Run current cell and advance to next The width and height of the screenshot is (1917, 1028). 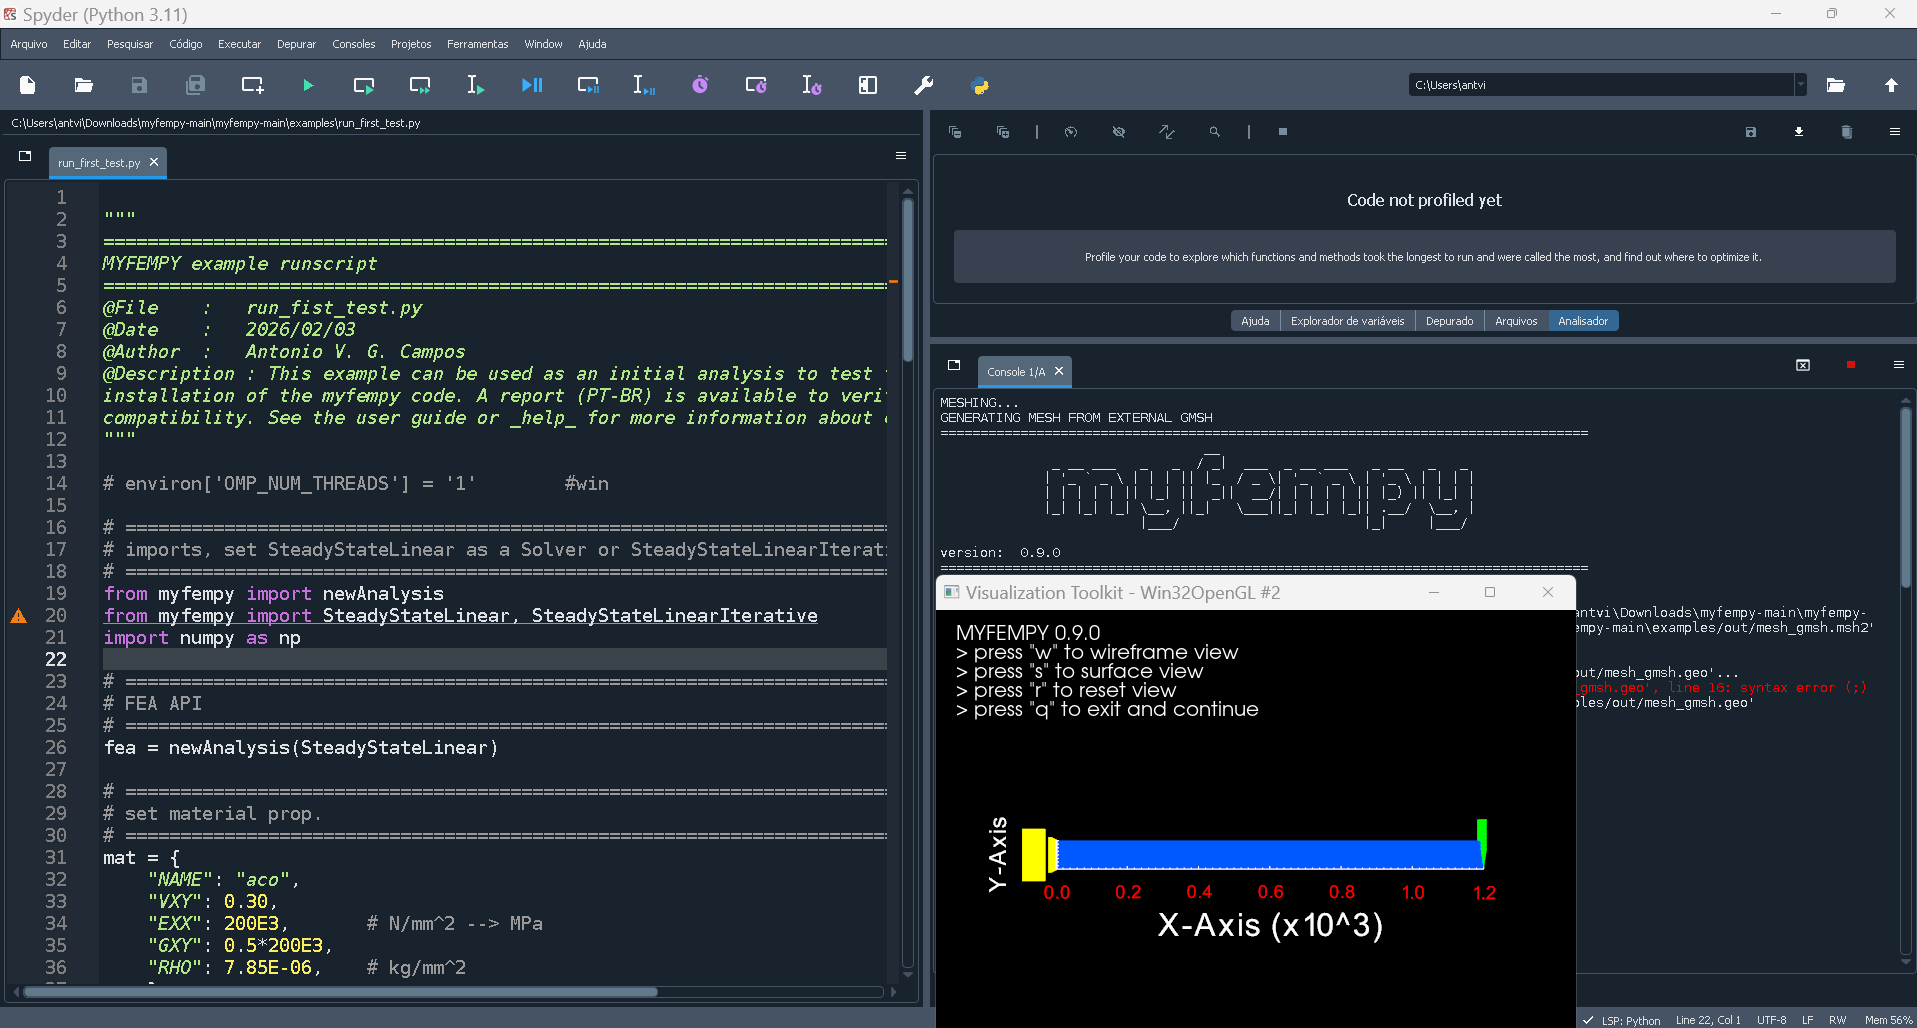point(420,86)
